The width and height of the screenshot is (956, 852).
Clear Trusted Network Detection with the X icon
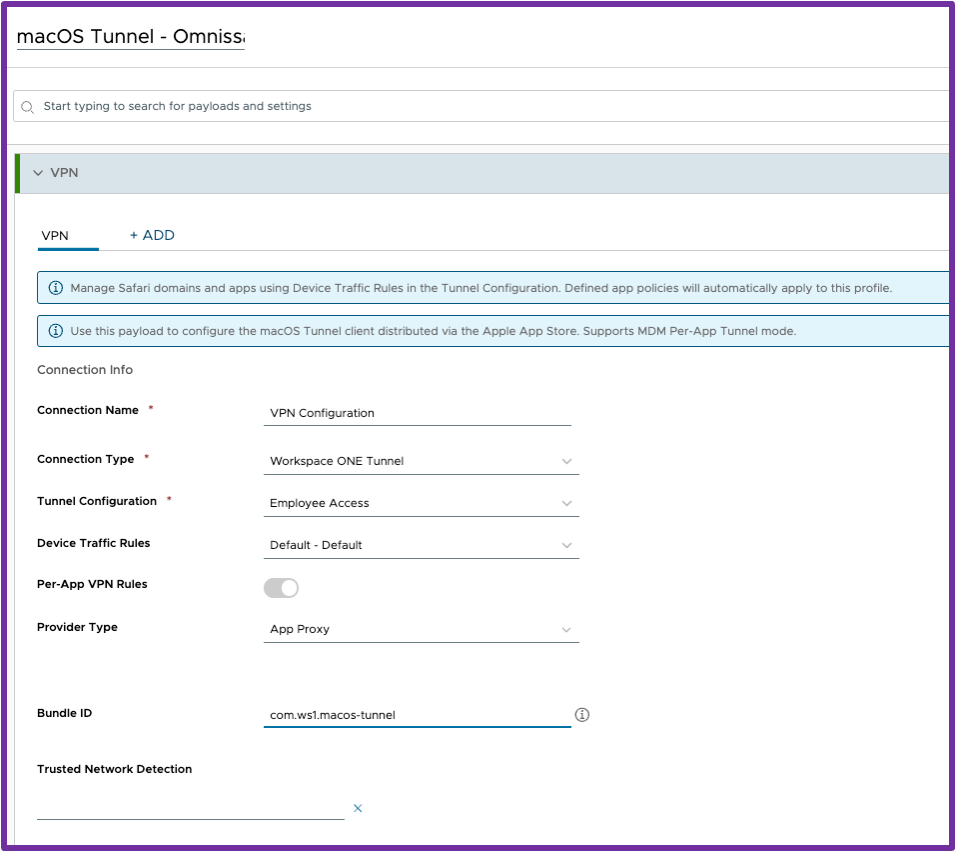coord(357,808)
